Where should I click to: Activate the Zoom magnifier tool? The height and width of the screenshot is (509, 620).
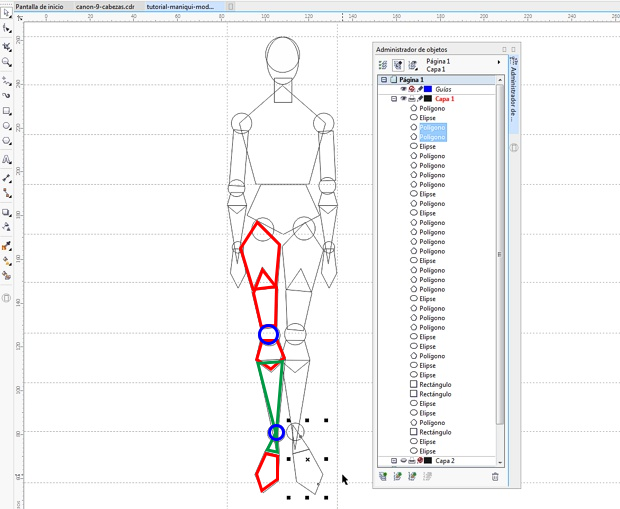pyautogui.click(x=6, y=62)
